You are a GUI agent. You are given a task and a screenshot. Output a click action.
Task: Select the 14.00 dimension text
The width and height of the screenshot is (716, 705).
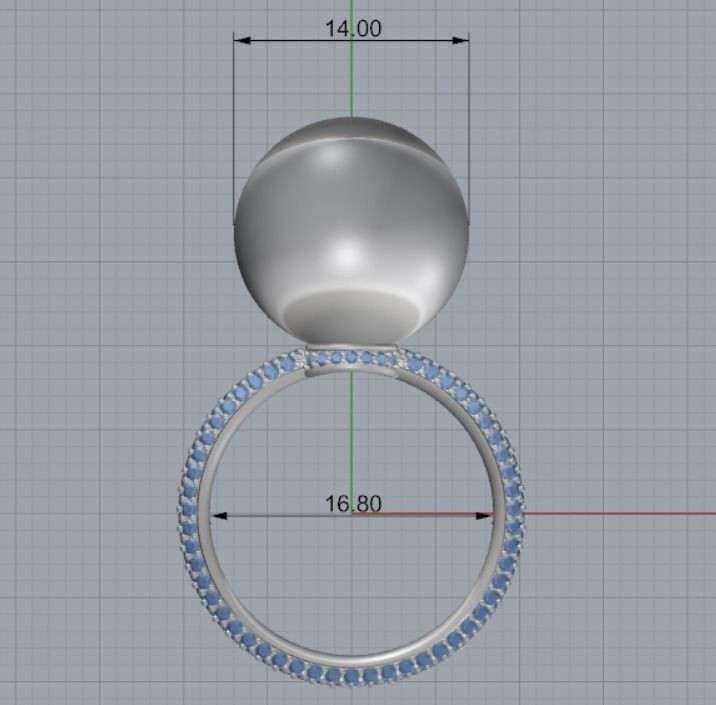[x=353, y=29]
